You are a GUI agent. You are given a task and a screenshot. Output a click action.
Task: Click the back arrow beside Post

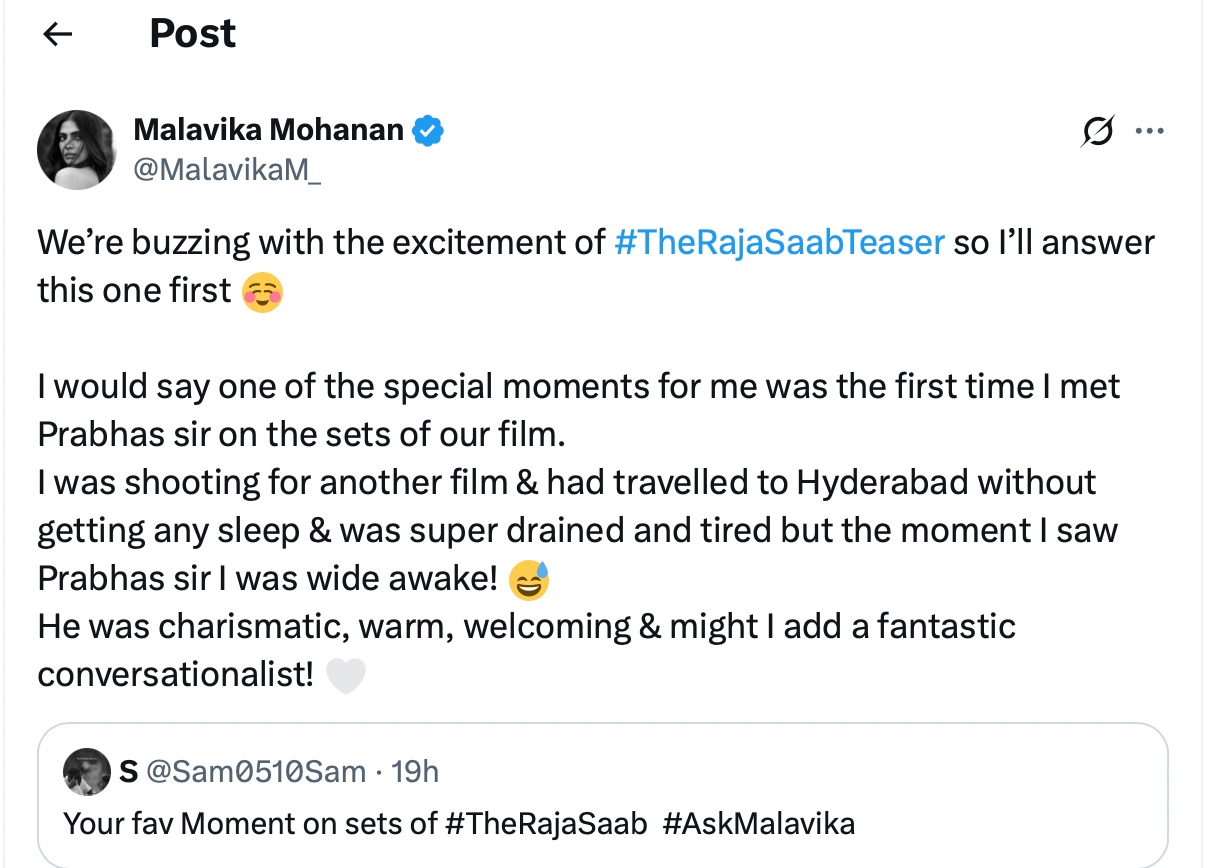[x=59, y=35]
